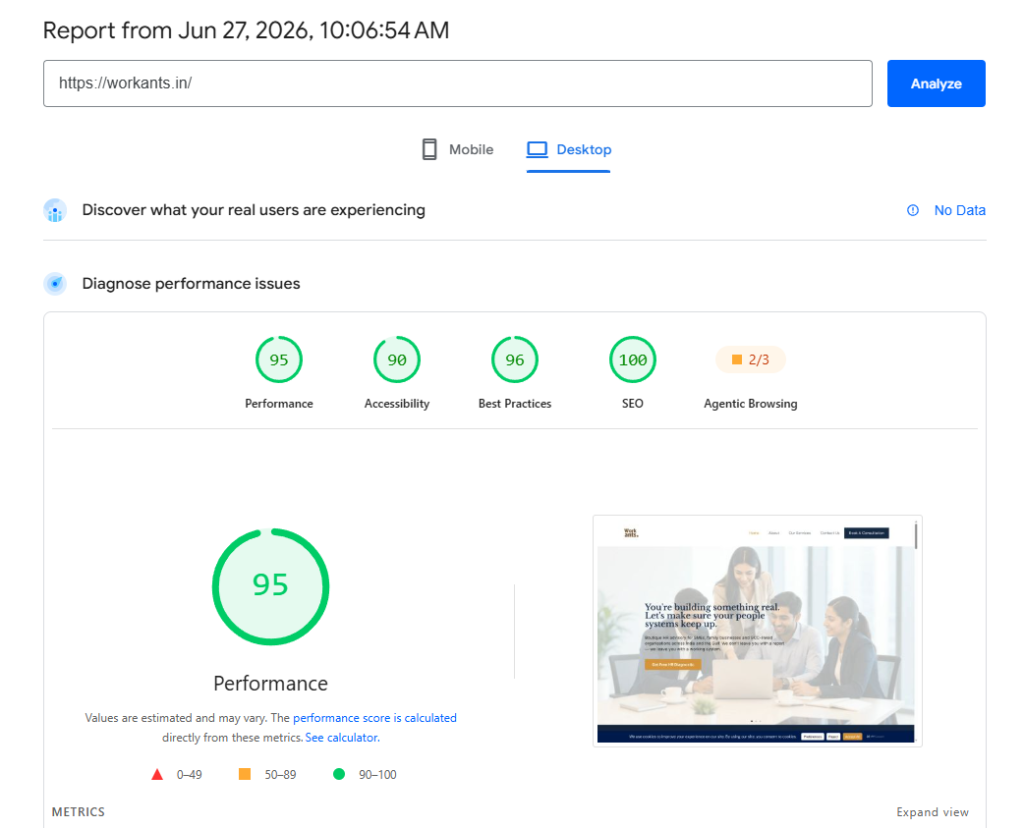Screen dimensions: 1024x828
Task: Click the URL field containing https://workants.in/
Action: (x=458, y=84)
